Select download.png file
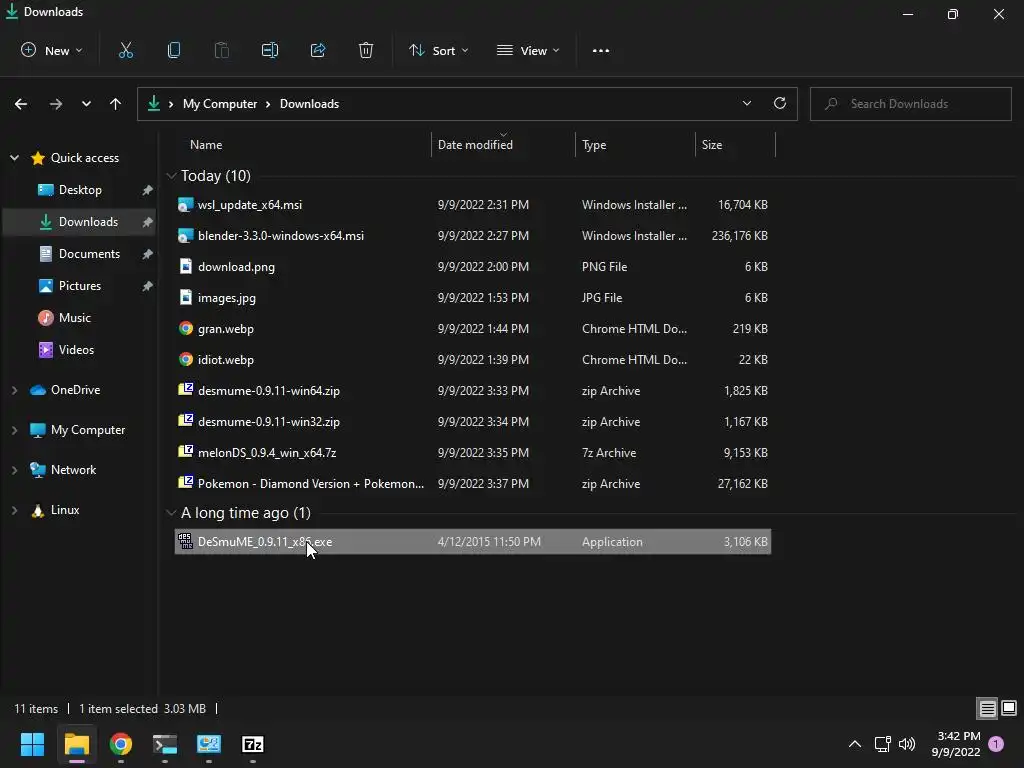The image size is (1024, 768). click(x=473, y=266)
